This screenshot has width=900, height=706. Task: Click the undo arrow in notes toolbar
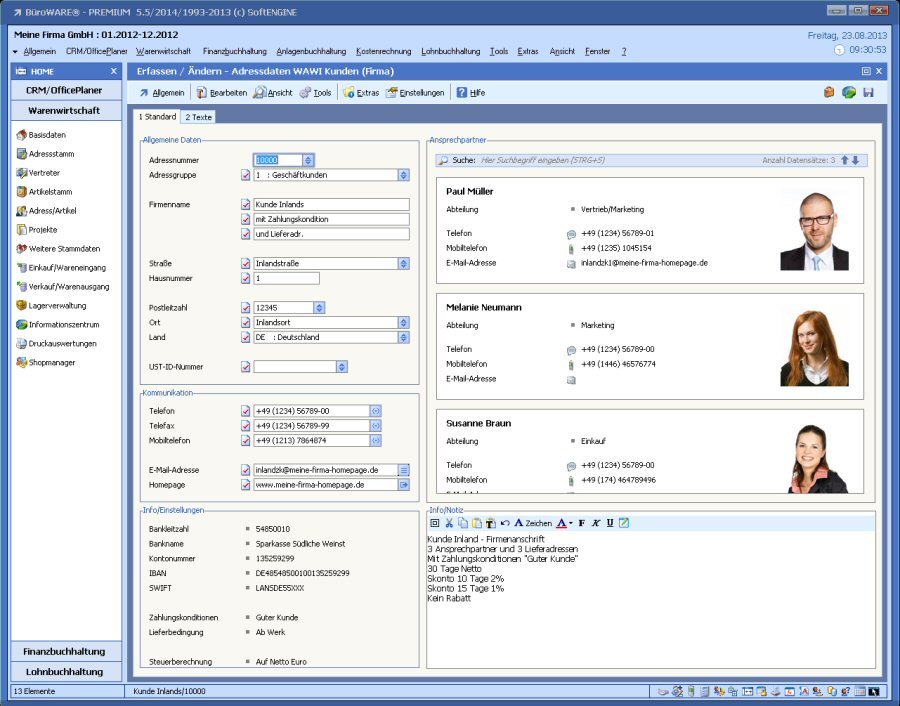click(505, 523)
